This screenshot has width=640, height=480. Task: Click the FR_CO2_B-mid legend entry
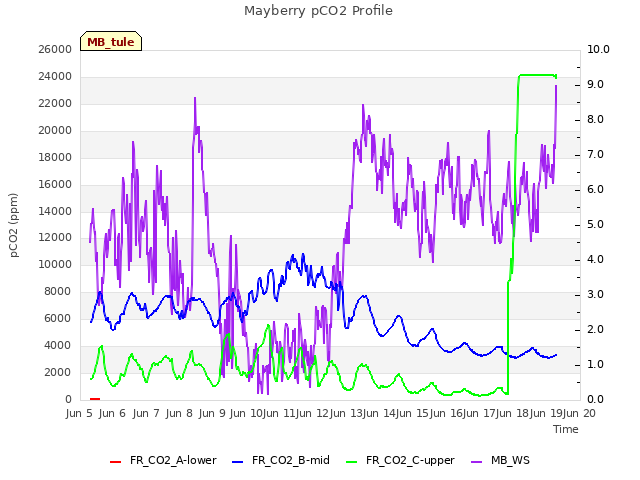pos(281,460)
